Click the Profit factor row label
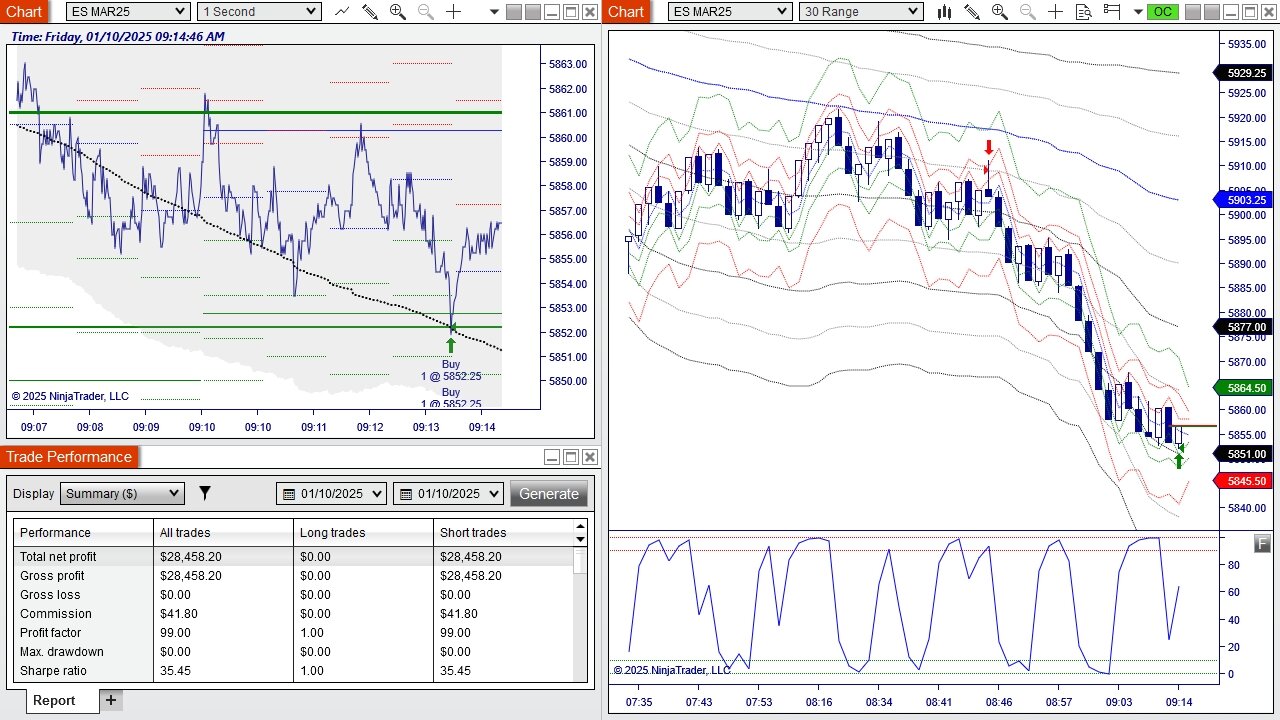Image resolution: width=1280 pixels, height=720 pixels. pos(51,632)
